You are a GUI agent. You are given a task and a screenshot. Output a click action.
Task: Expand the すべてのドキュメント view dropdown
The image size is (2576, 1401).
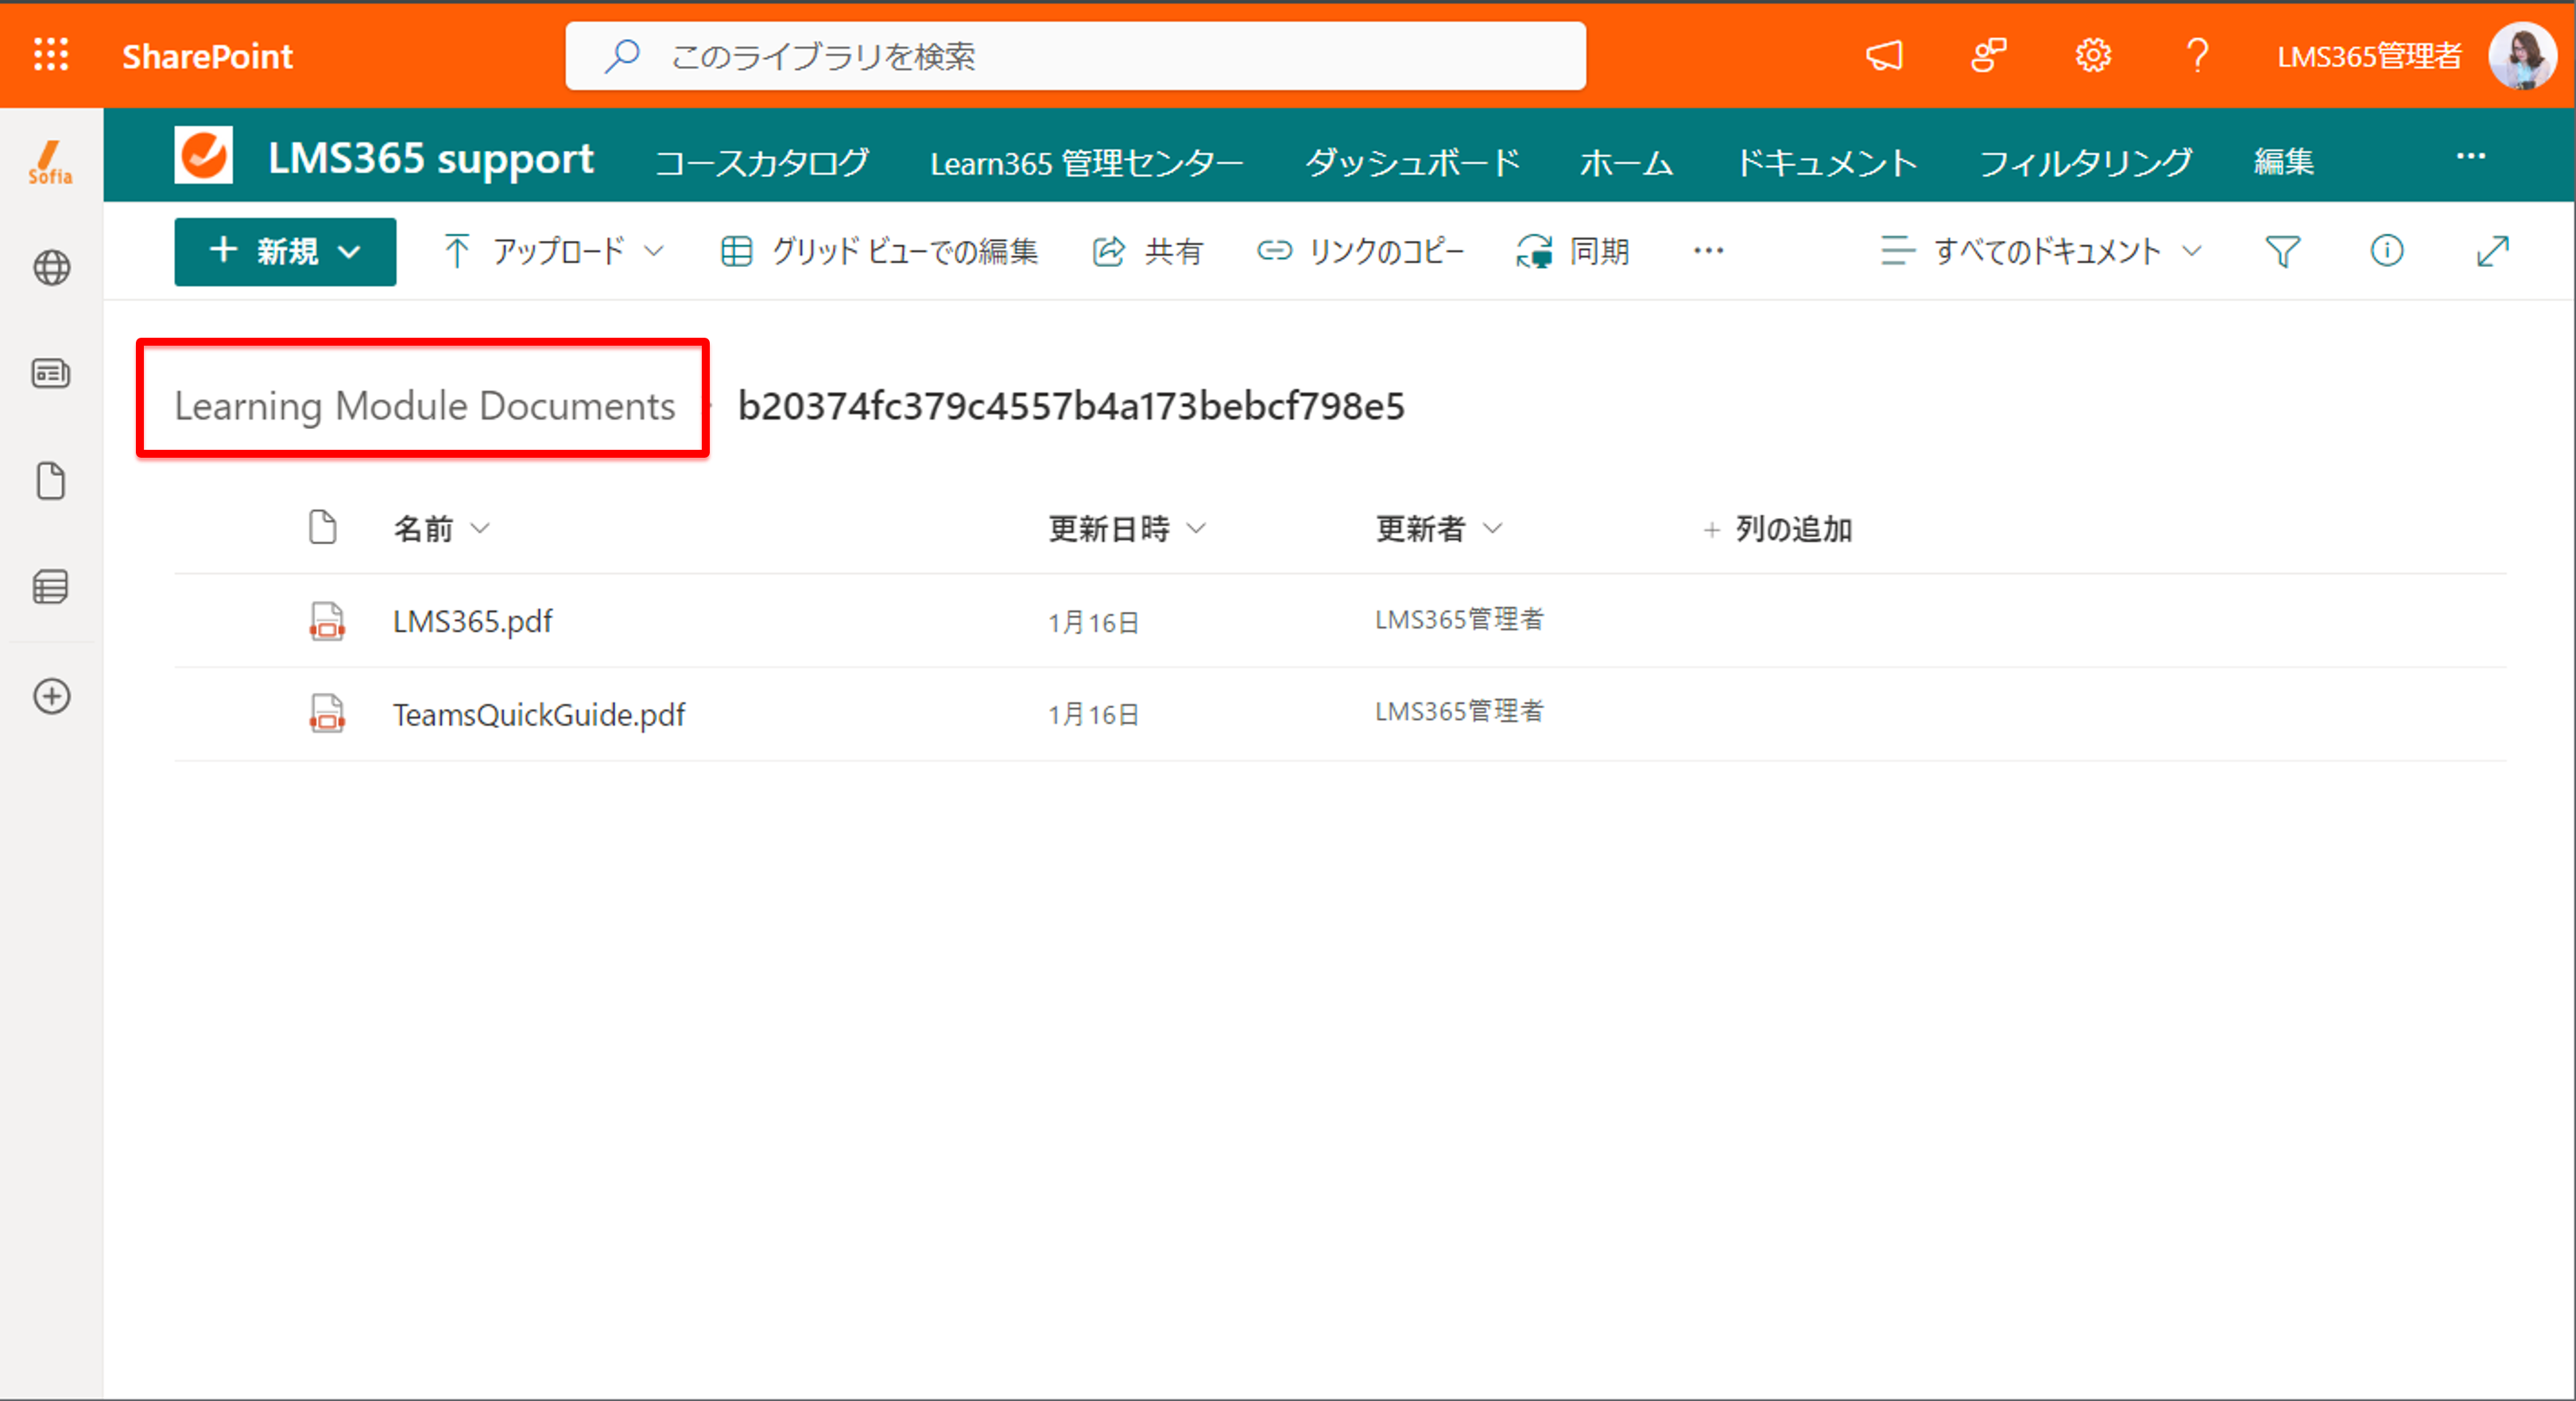2041,251
